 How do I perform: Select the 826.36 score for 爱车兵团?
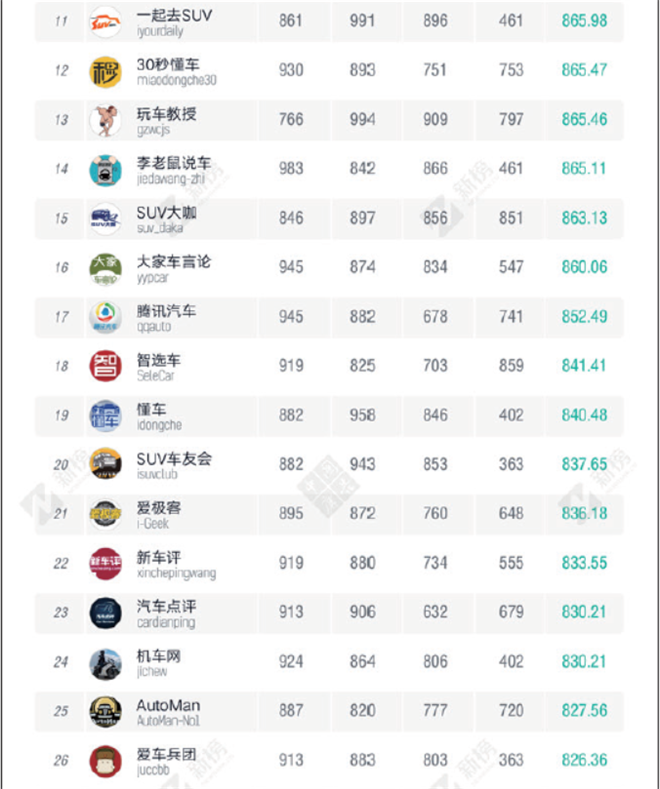click(x=584, y=760)
